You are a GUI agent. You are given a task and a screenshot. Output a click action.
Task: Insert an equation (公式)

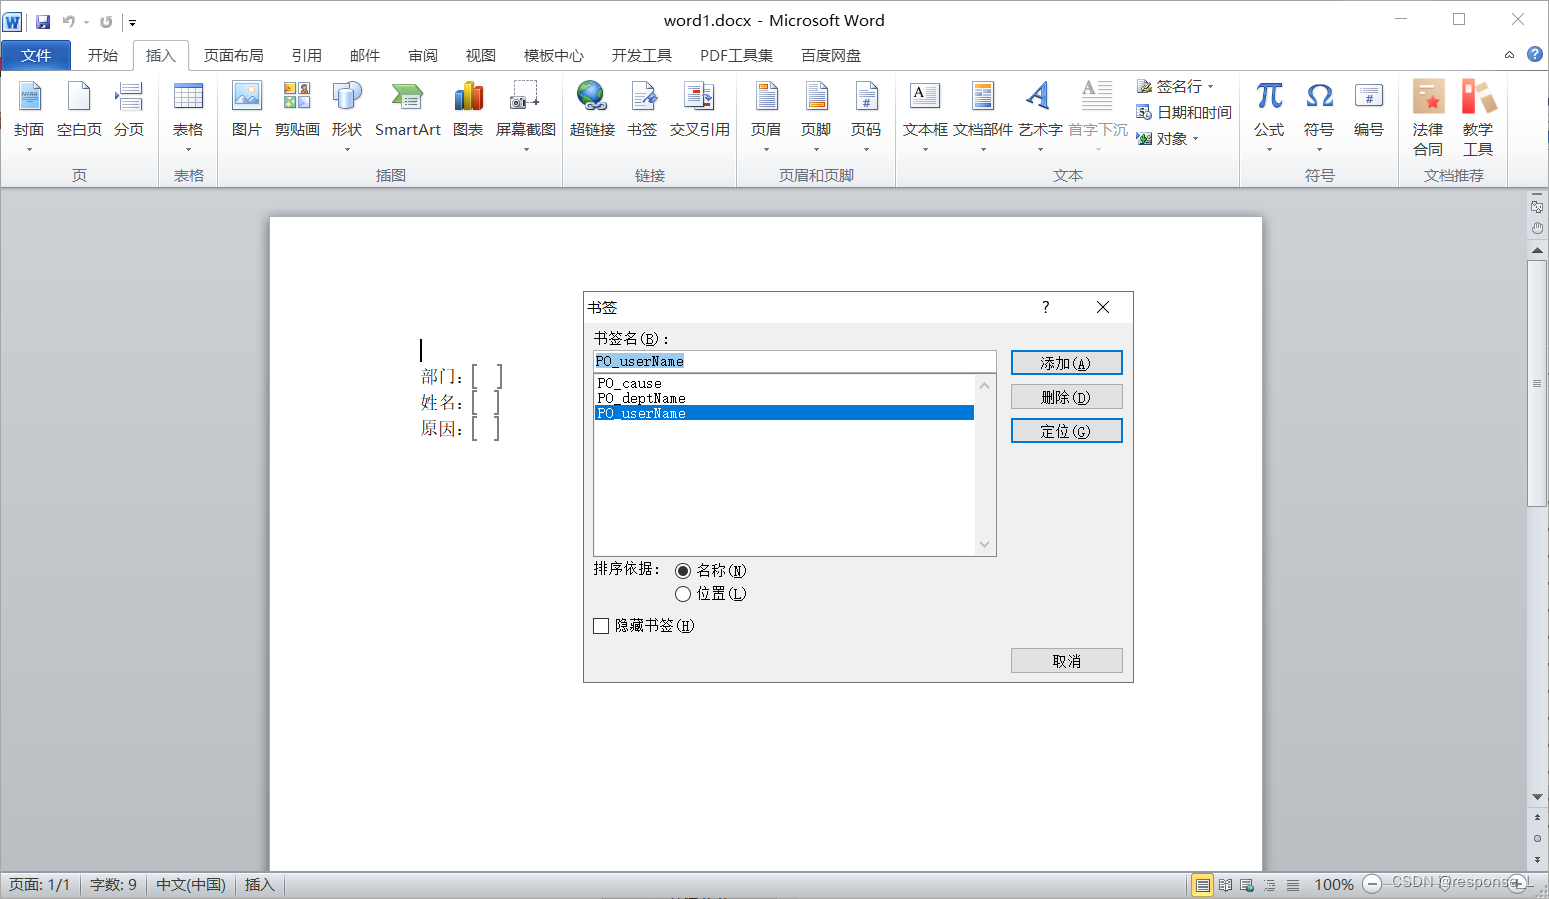(x=1269, y=115)
